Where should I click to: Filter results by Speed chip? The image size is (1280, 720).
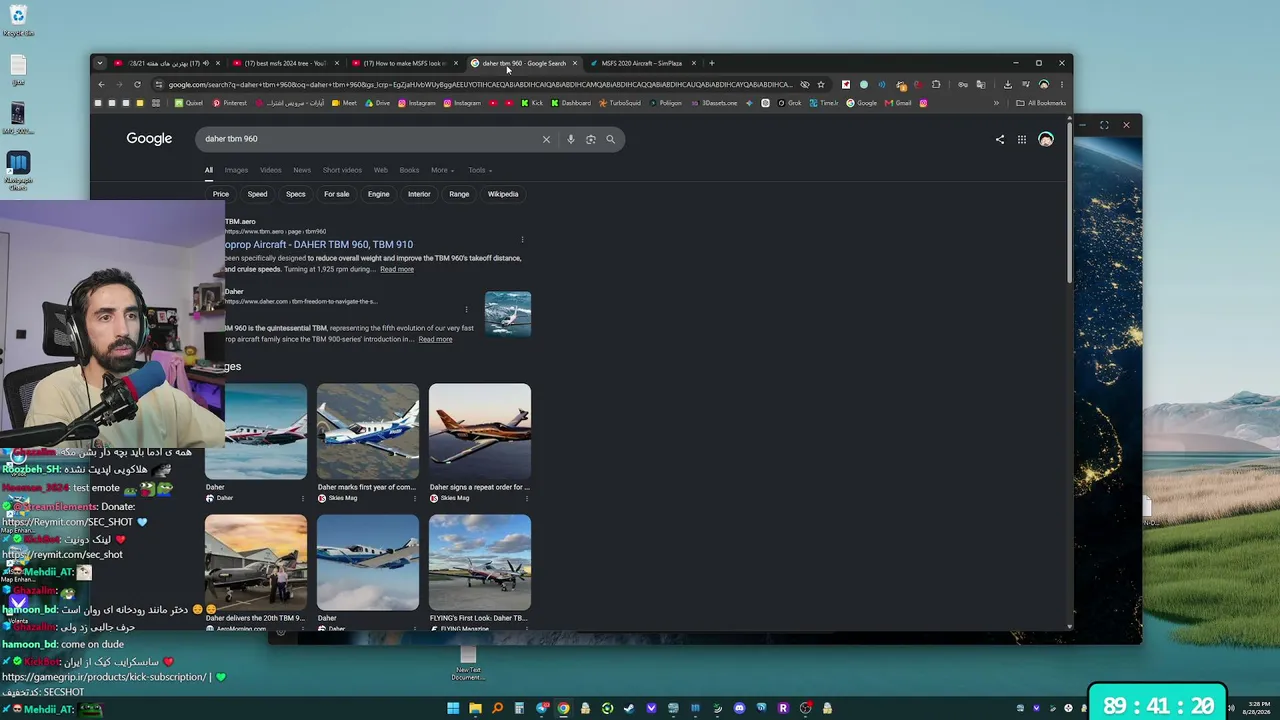(257, 194)
